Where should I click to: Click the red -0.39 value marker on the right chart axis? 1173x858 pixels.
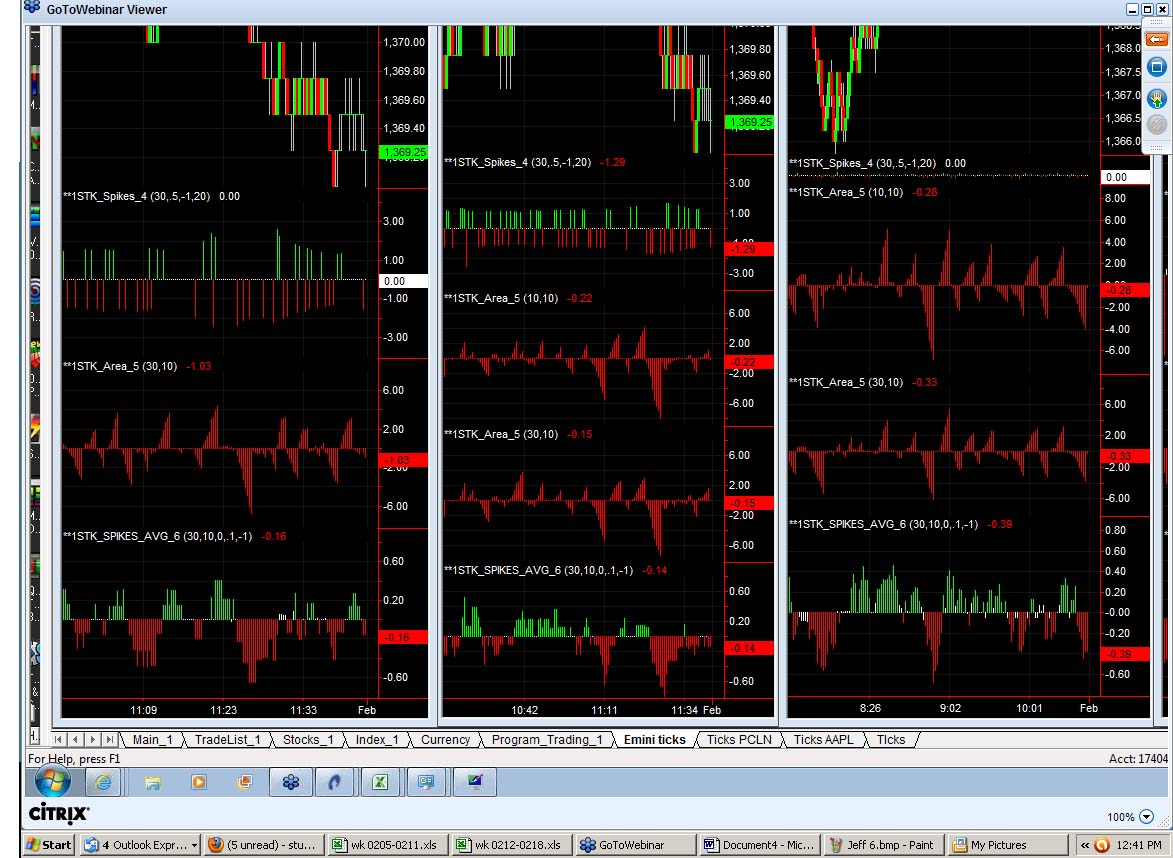pos(1125,654)
